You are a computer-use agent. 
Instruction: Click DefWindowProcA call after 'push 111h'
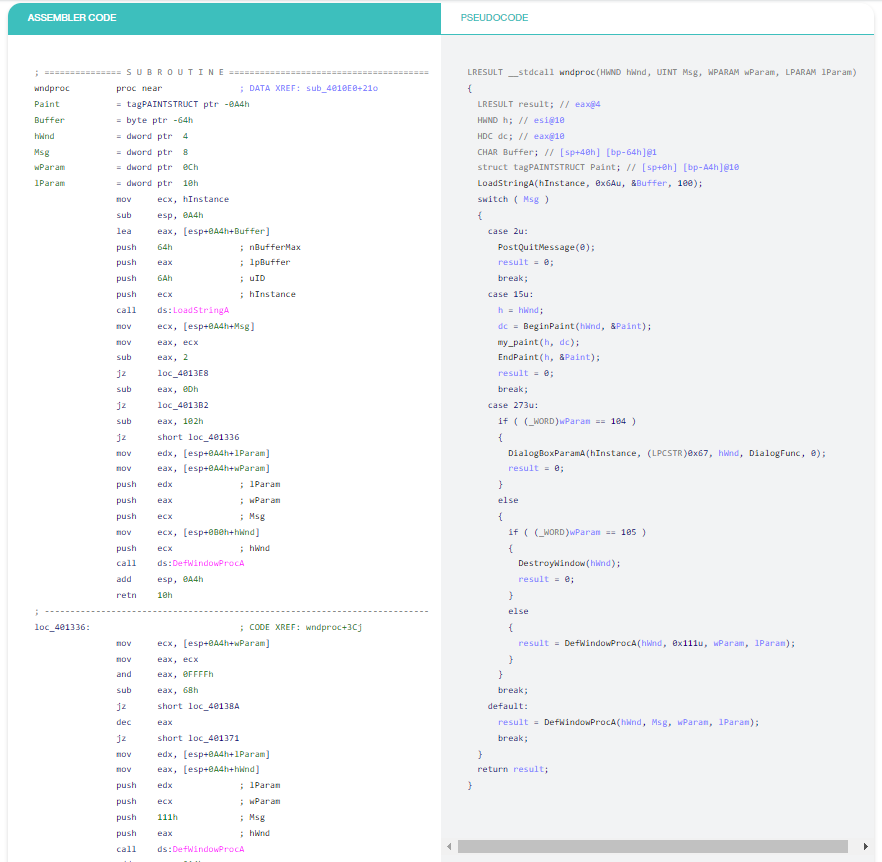(x=208, y=849)
